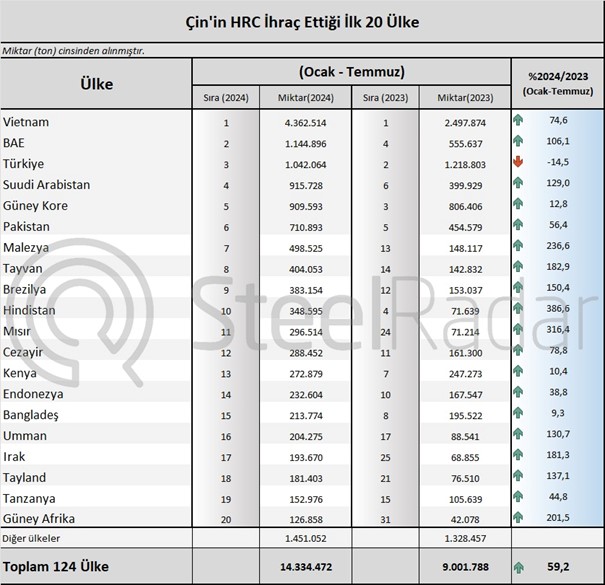605x585 pixels.
Task: Select the total 14.334.472 for 2024
Action: (306, 567)
